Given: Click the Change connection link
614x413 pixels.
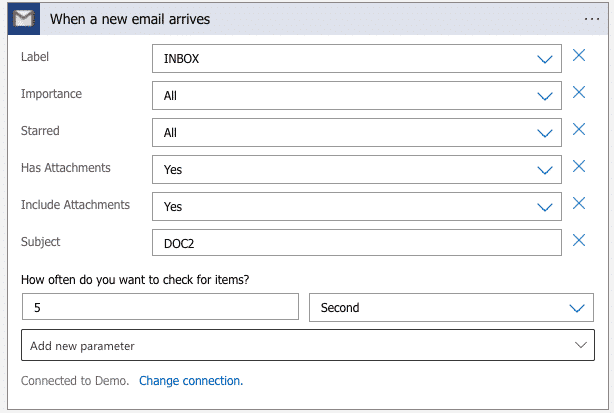Looking at the screenshot, I should click(191, 381).
